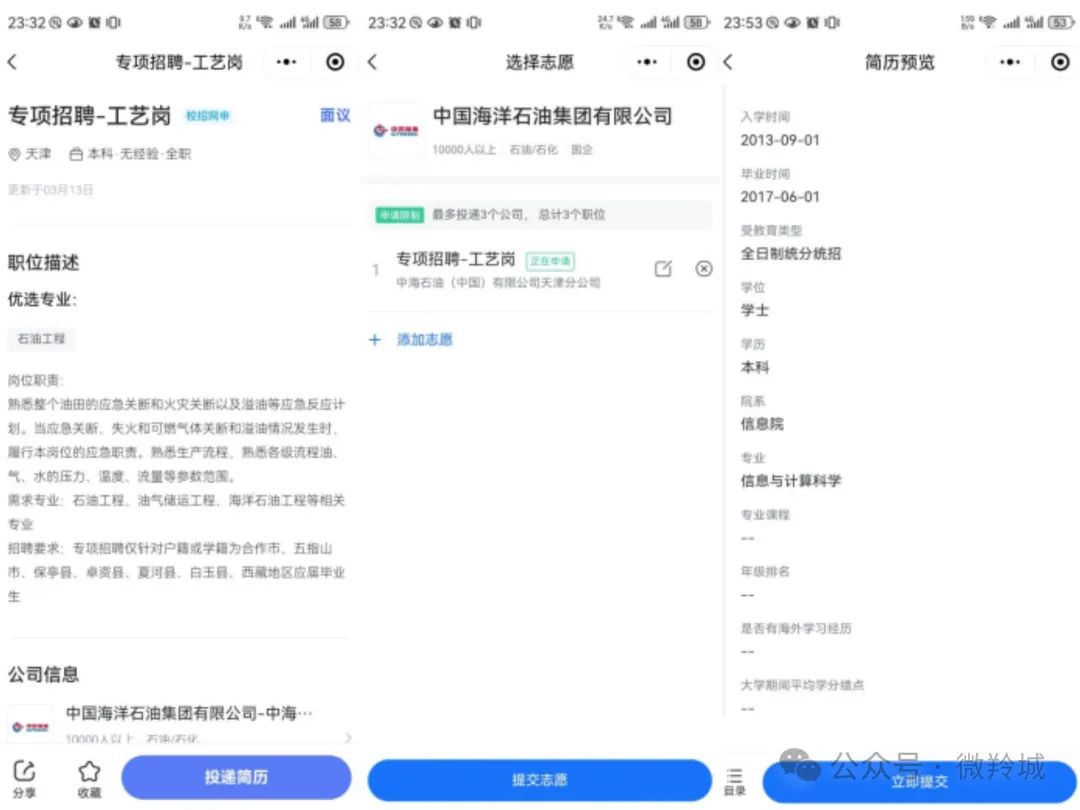Open the more options menu on 选择志愿 page

(646, 61)
